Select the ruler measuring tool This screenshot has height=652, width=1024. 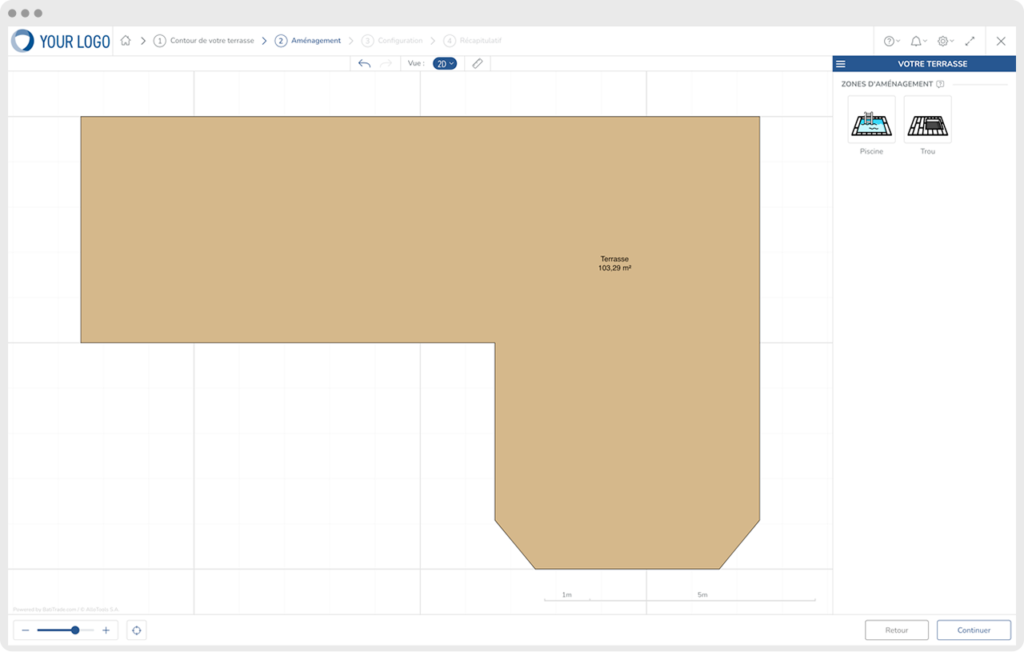(x=477, y=63)
